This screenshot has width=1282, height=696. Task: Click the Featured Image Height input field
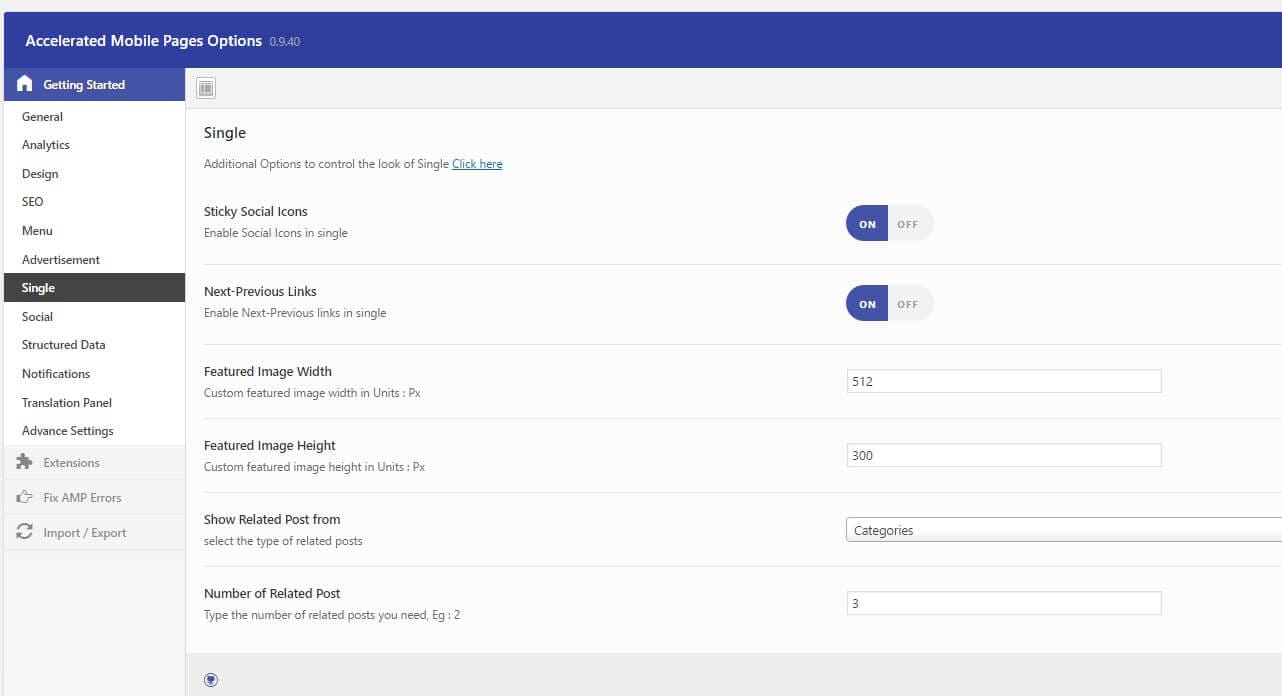1004,455
